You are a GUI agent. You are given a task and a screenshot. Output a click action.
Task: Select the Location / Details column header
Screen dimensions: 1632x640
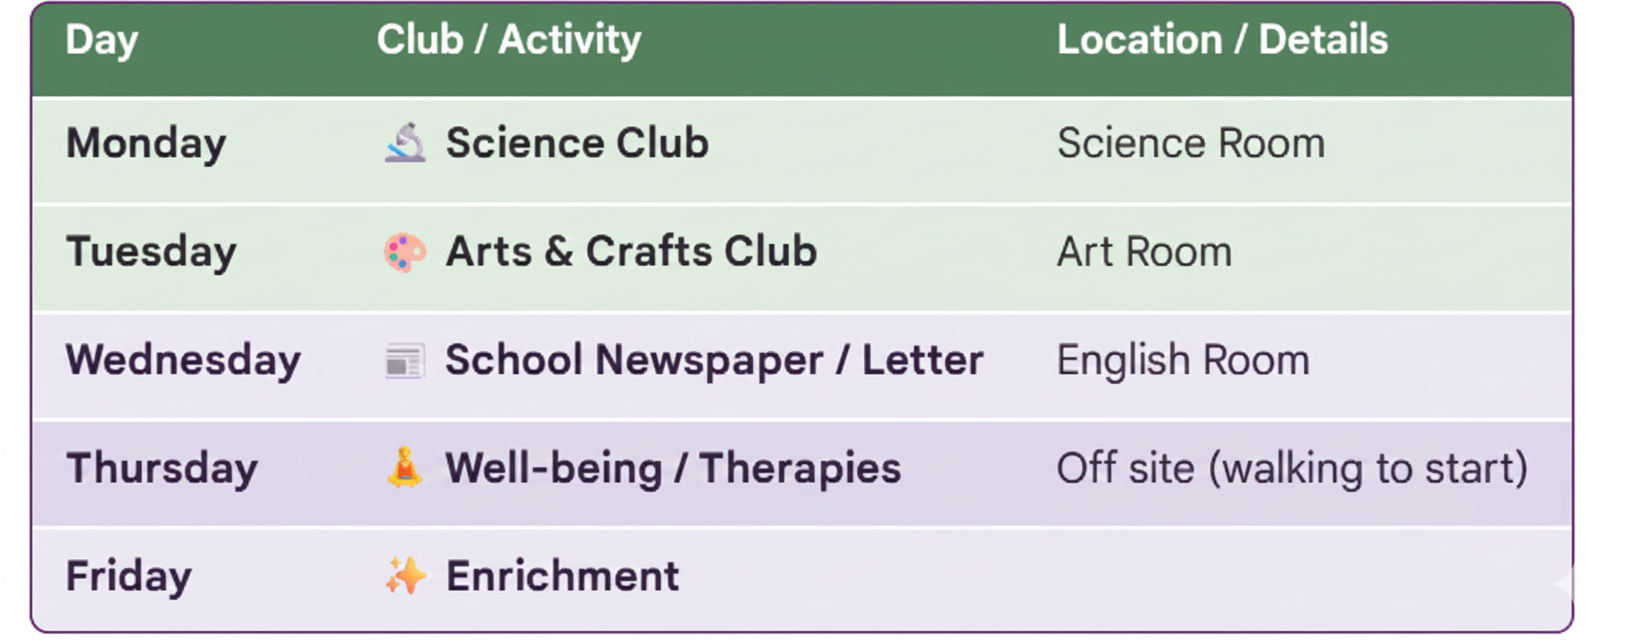[x=1222, y=41]
